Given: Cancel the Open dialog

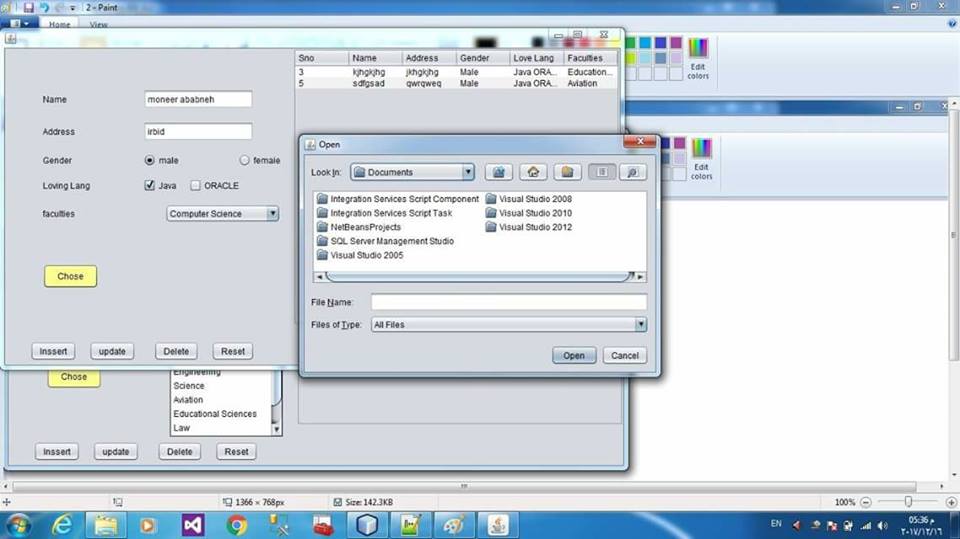Looking at the screenshot, I should (x=624, y=355).
